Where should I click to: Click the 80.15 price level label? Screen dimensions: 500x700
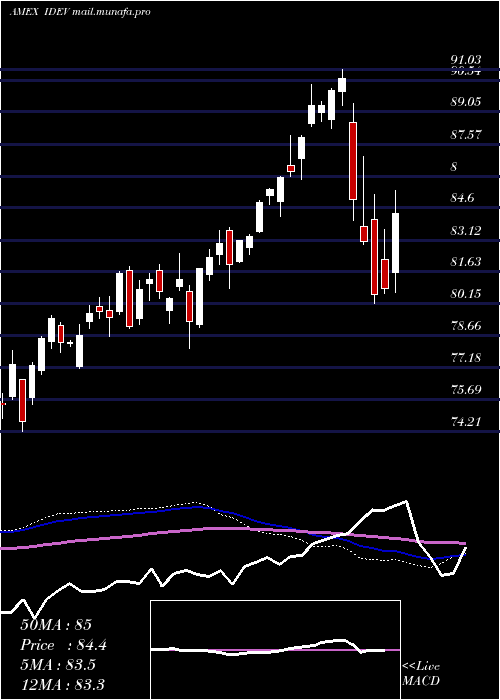click(466, 293)
